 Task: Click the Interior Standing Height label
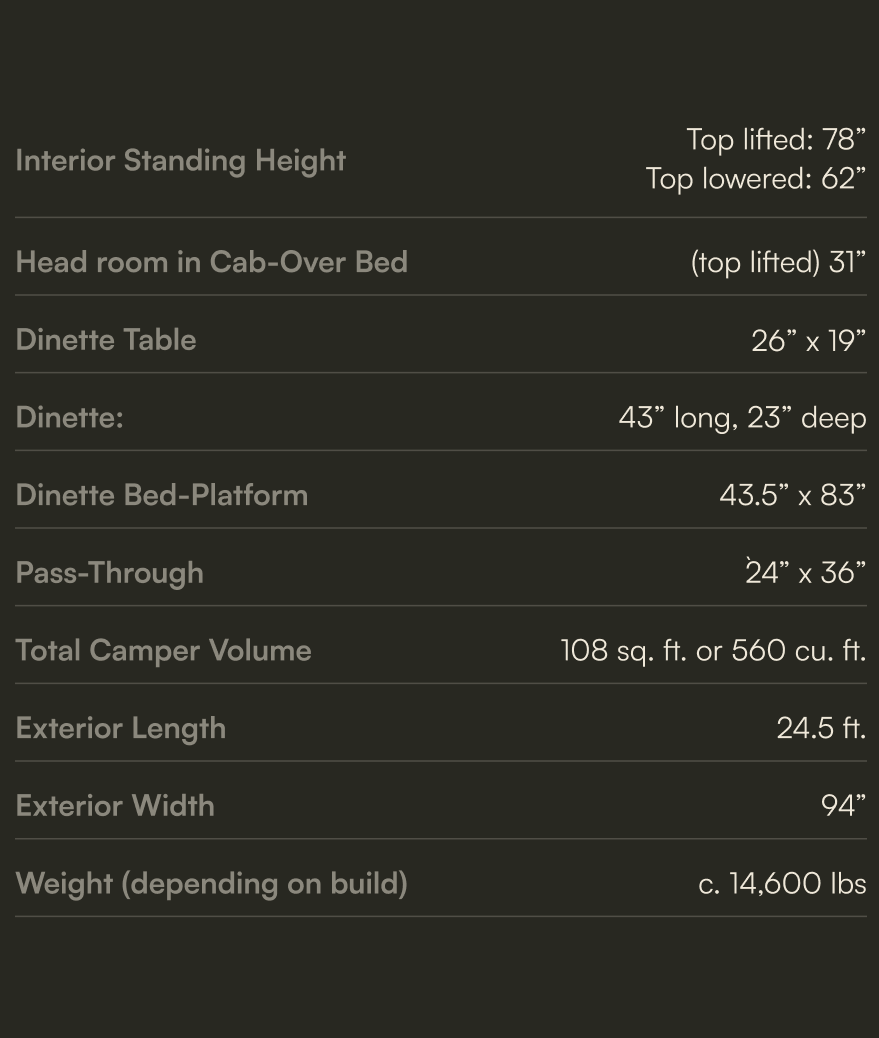pos(181,160)
